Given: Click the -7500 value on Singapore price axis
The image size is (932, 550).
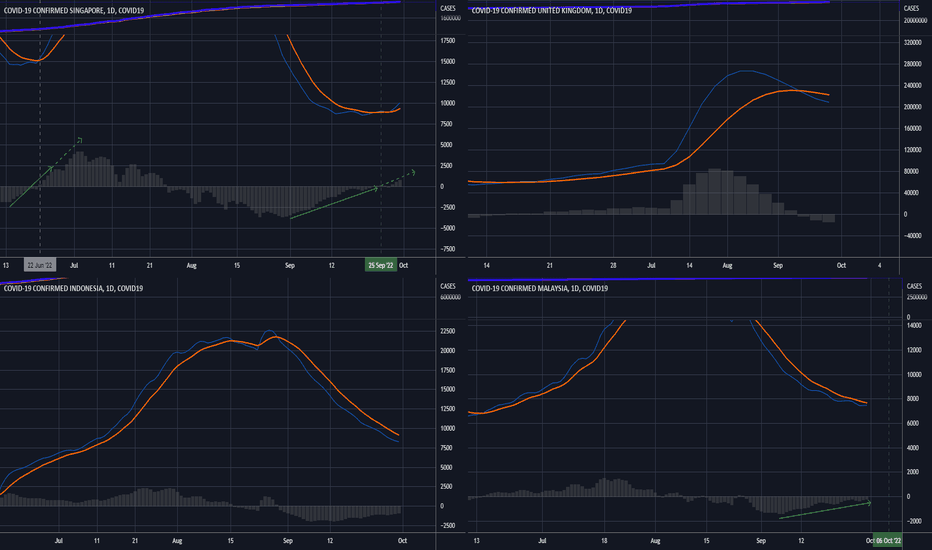Looking at the screenshot, I should (x=448, y=249).
